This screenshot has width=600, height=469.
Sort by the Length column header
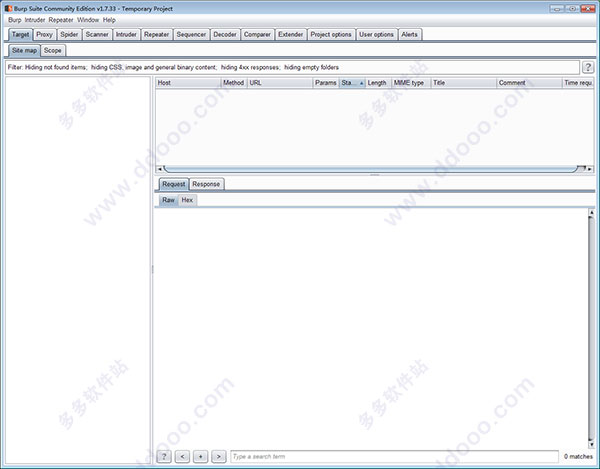click(x=378, y=83)
